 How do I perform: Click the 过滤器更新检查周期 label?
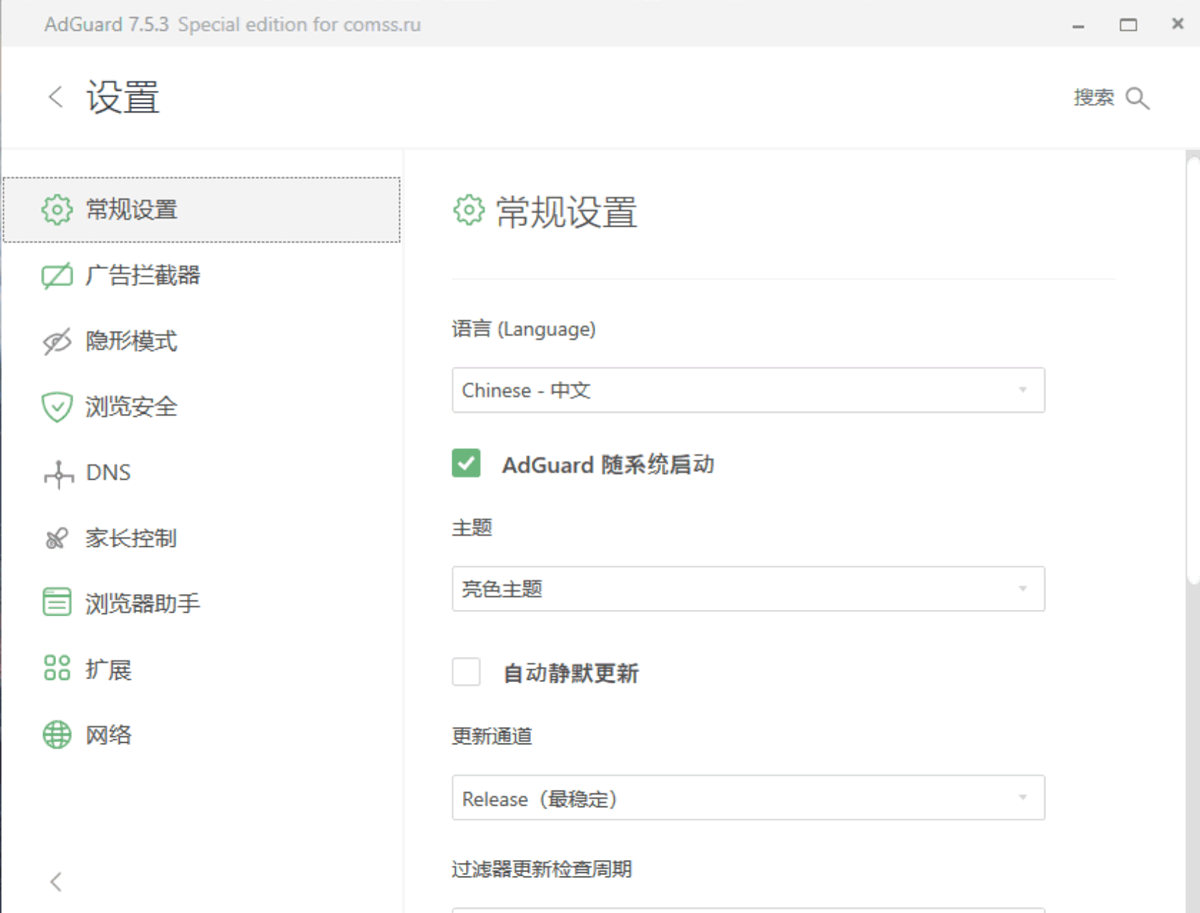click(x=542, y=870)
